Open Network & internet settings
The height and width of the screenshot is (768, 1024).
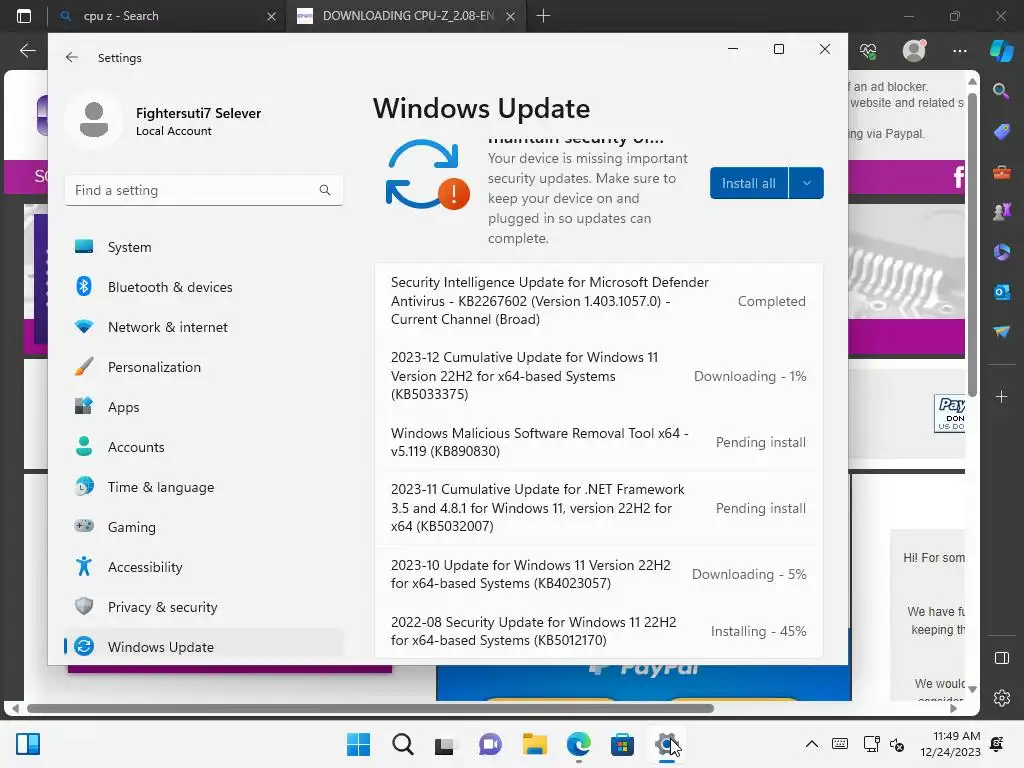204,327
